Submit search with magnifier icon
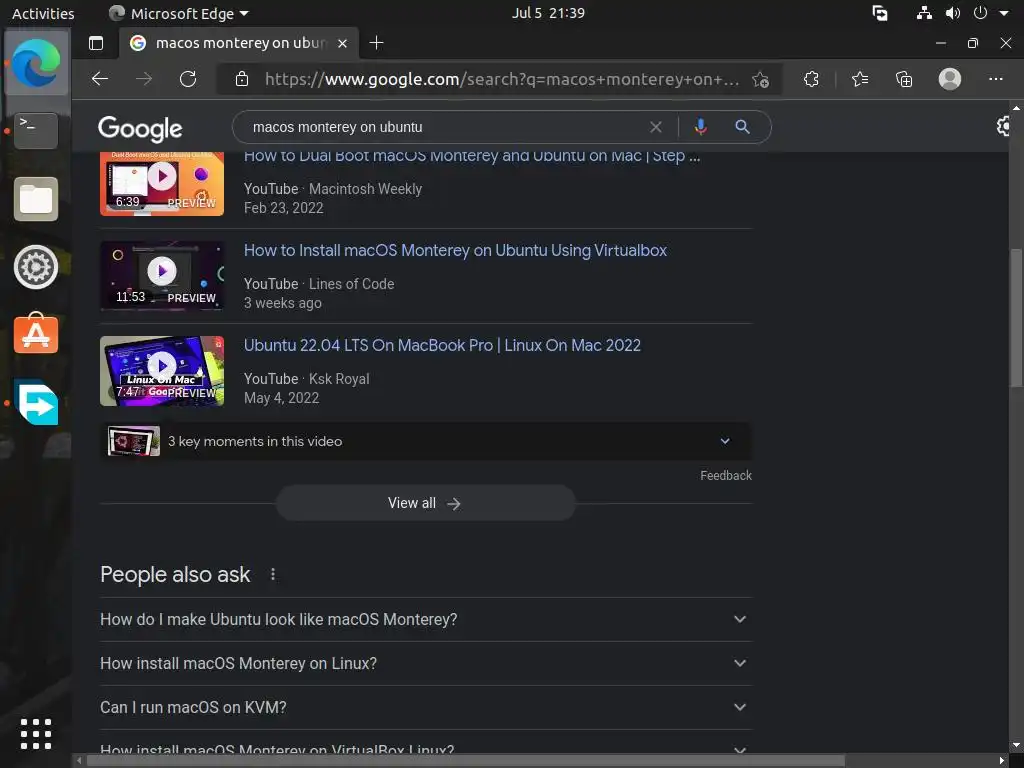Viewport: 1024px width, 768px height. (x=743, y=127)
